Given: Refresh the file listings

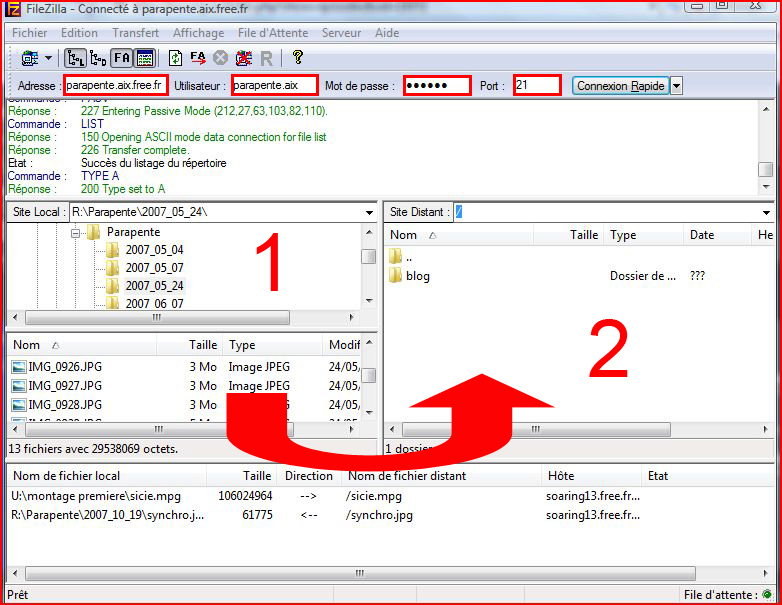Looking at the screenshot, I should point(175,58).
